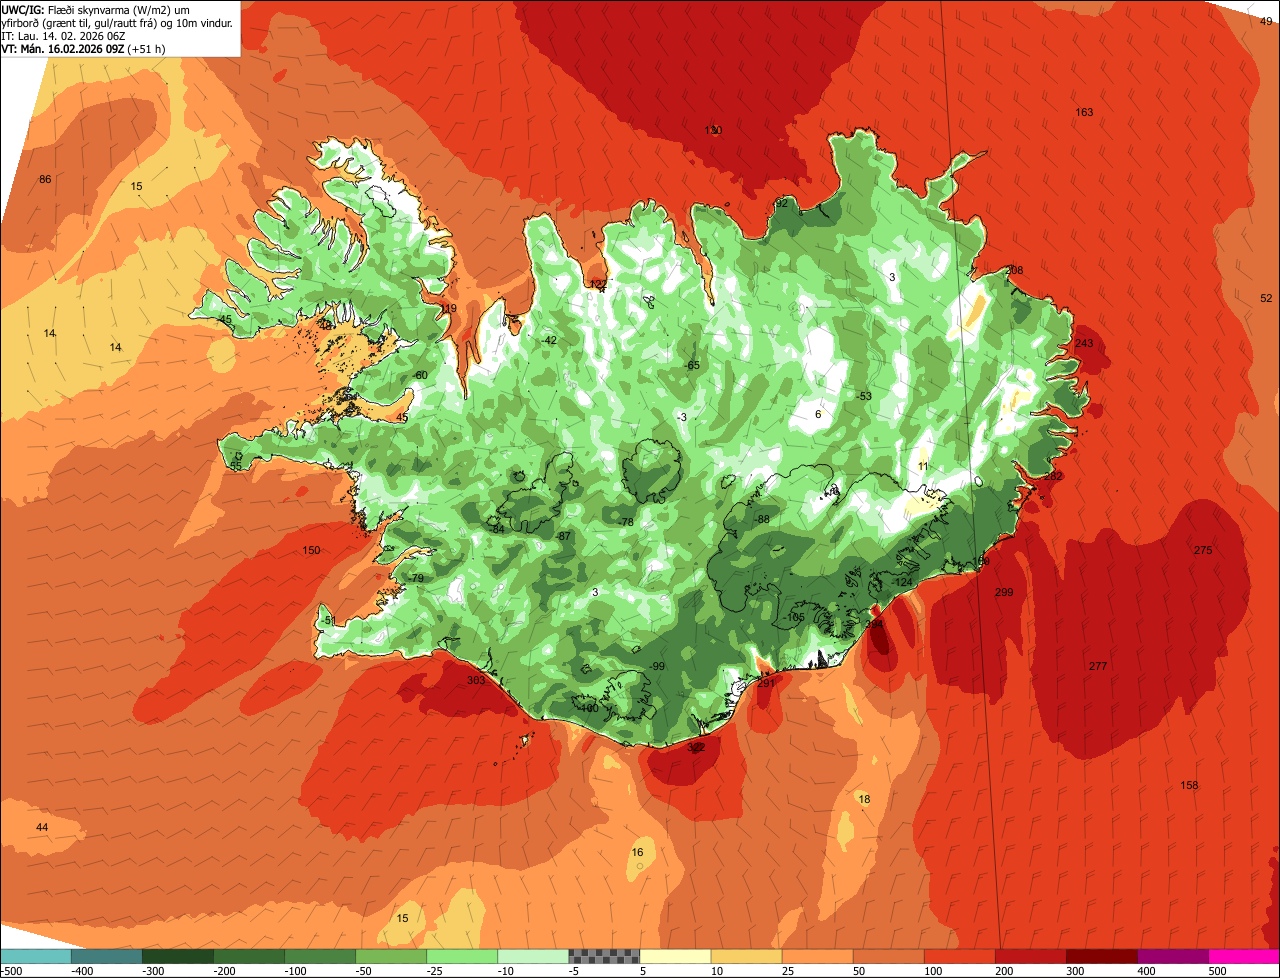Click the '11' value on the map
This screenshot has height=978, width=1280.
[x=923, y=466]
